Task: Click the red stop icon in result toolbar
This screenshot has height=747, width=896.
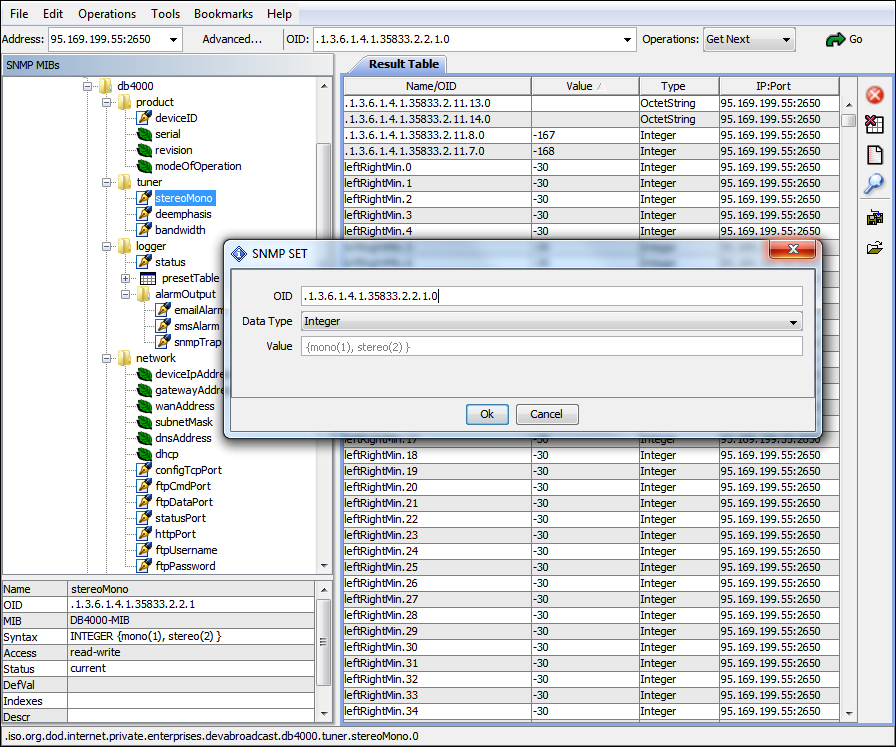Action: coord(874,96)
